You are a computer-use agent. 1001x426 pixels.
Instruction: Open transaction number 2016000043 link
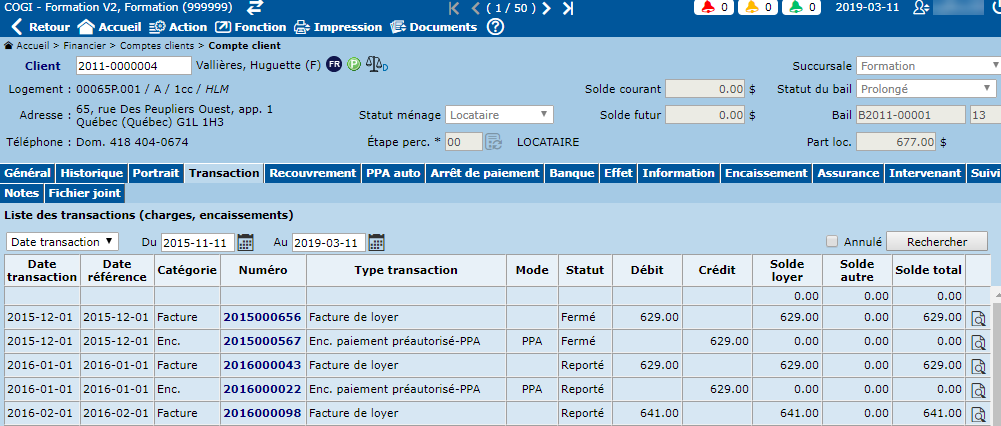pos(262,365)
